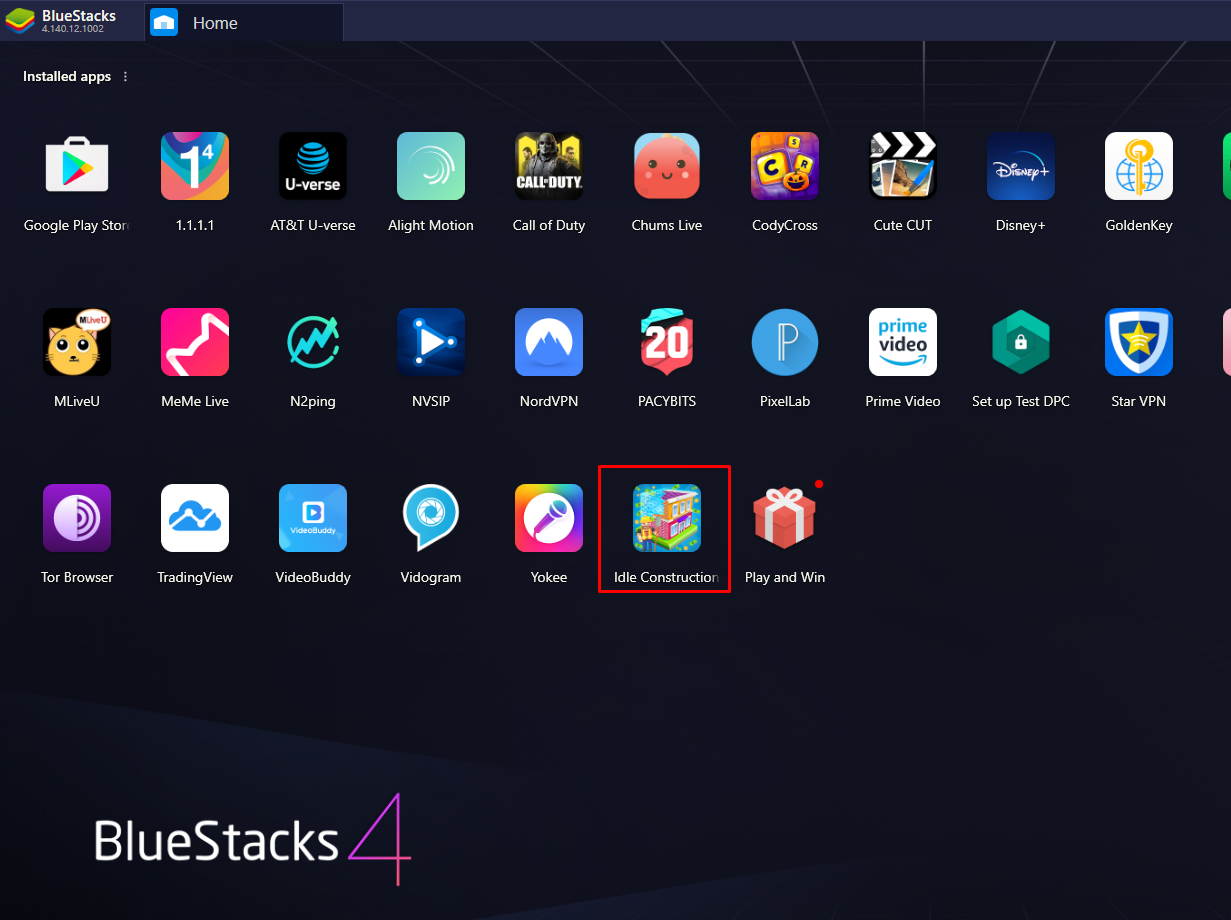
Task: Launch the 1.1.1.1 app
Action: (x=195, y=166)
